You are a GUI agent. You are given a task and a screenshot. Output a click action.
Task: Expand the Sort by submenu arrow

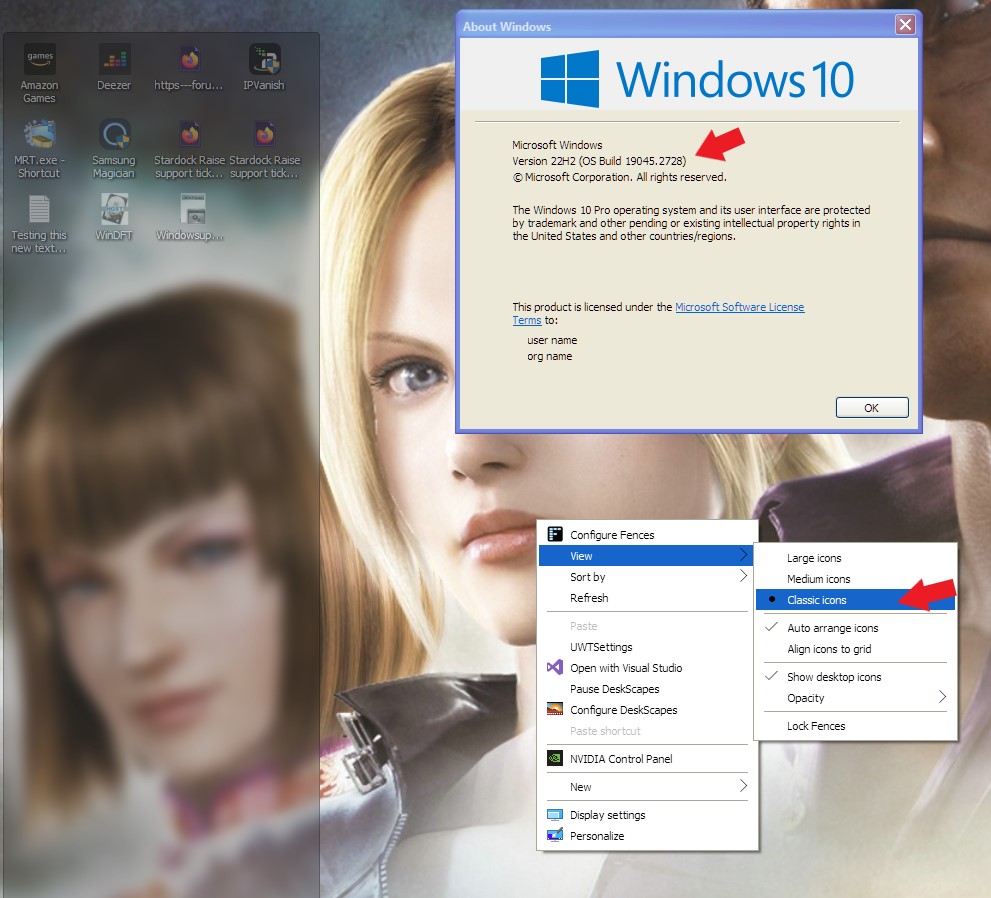[743, 576]
